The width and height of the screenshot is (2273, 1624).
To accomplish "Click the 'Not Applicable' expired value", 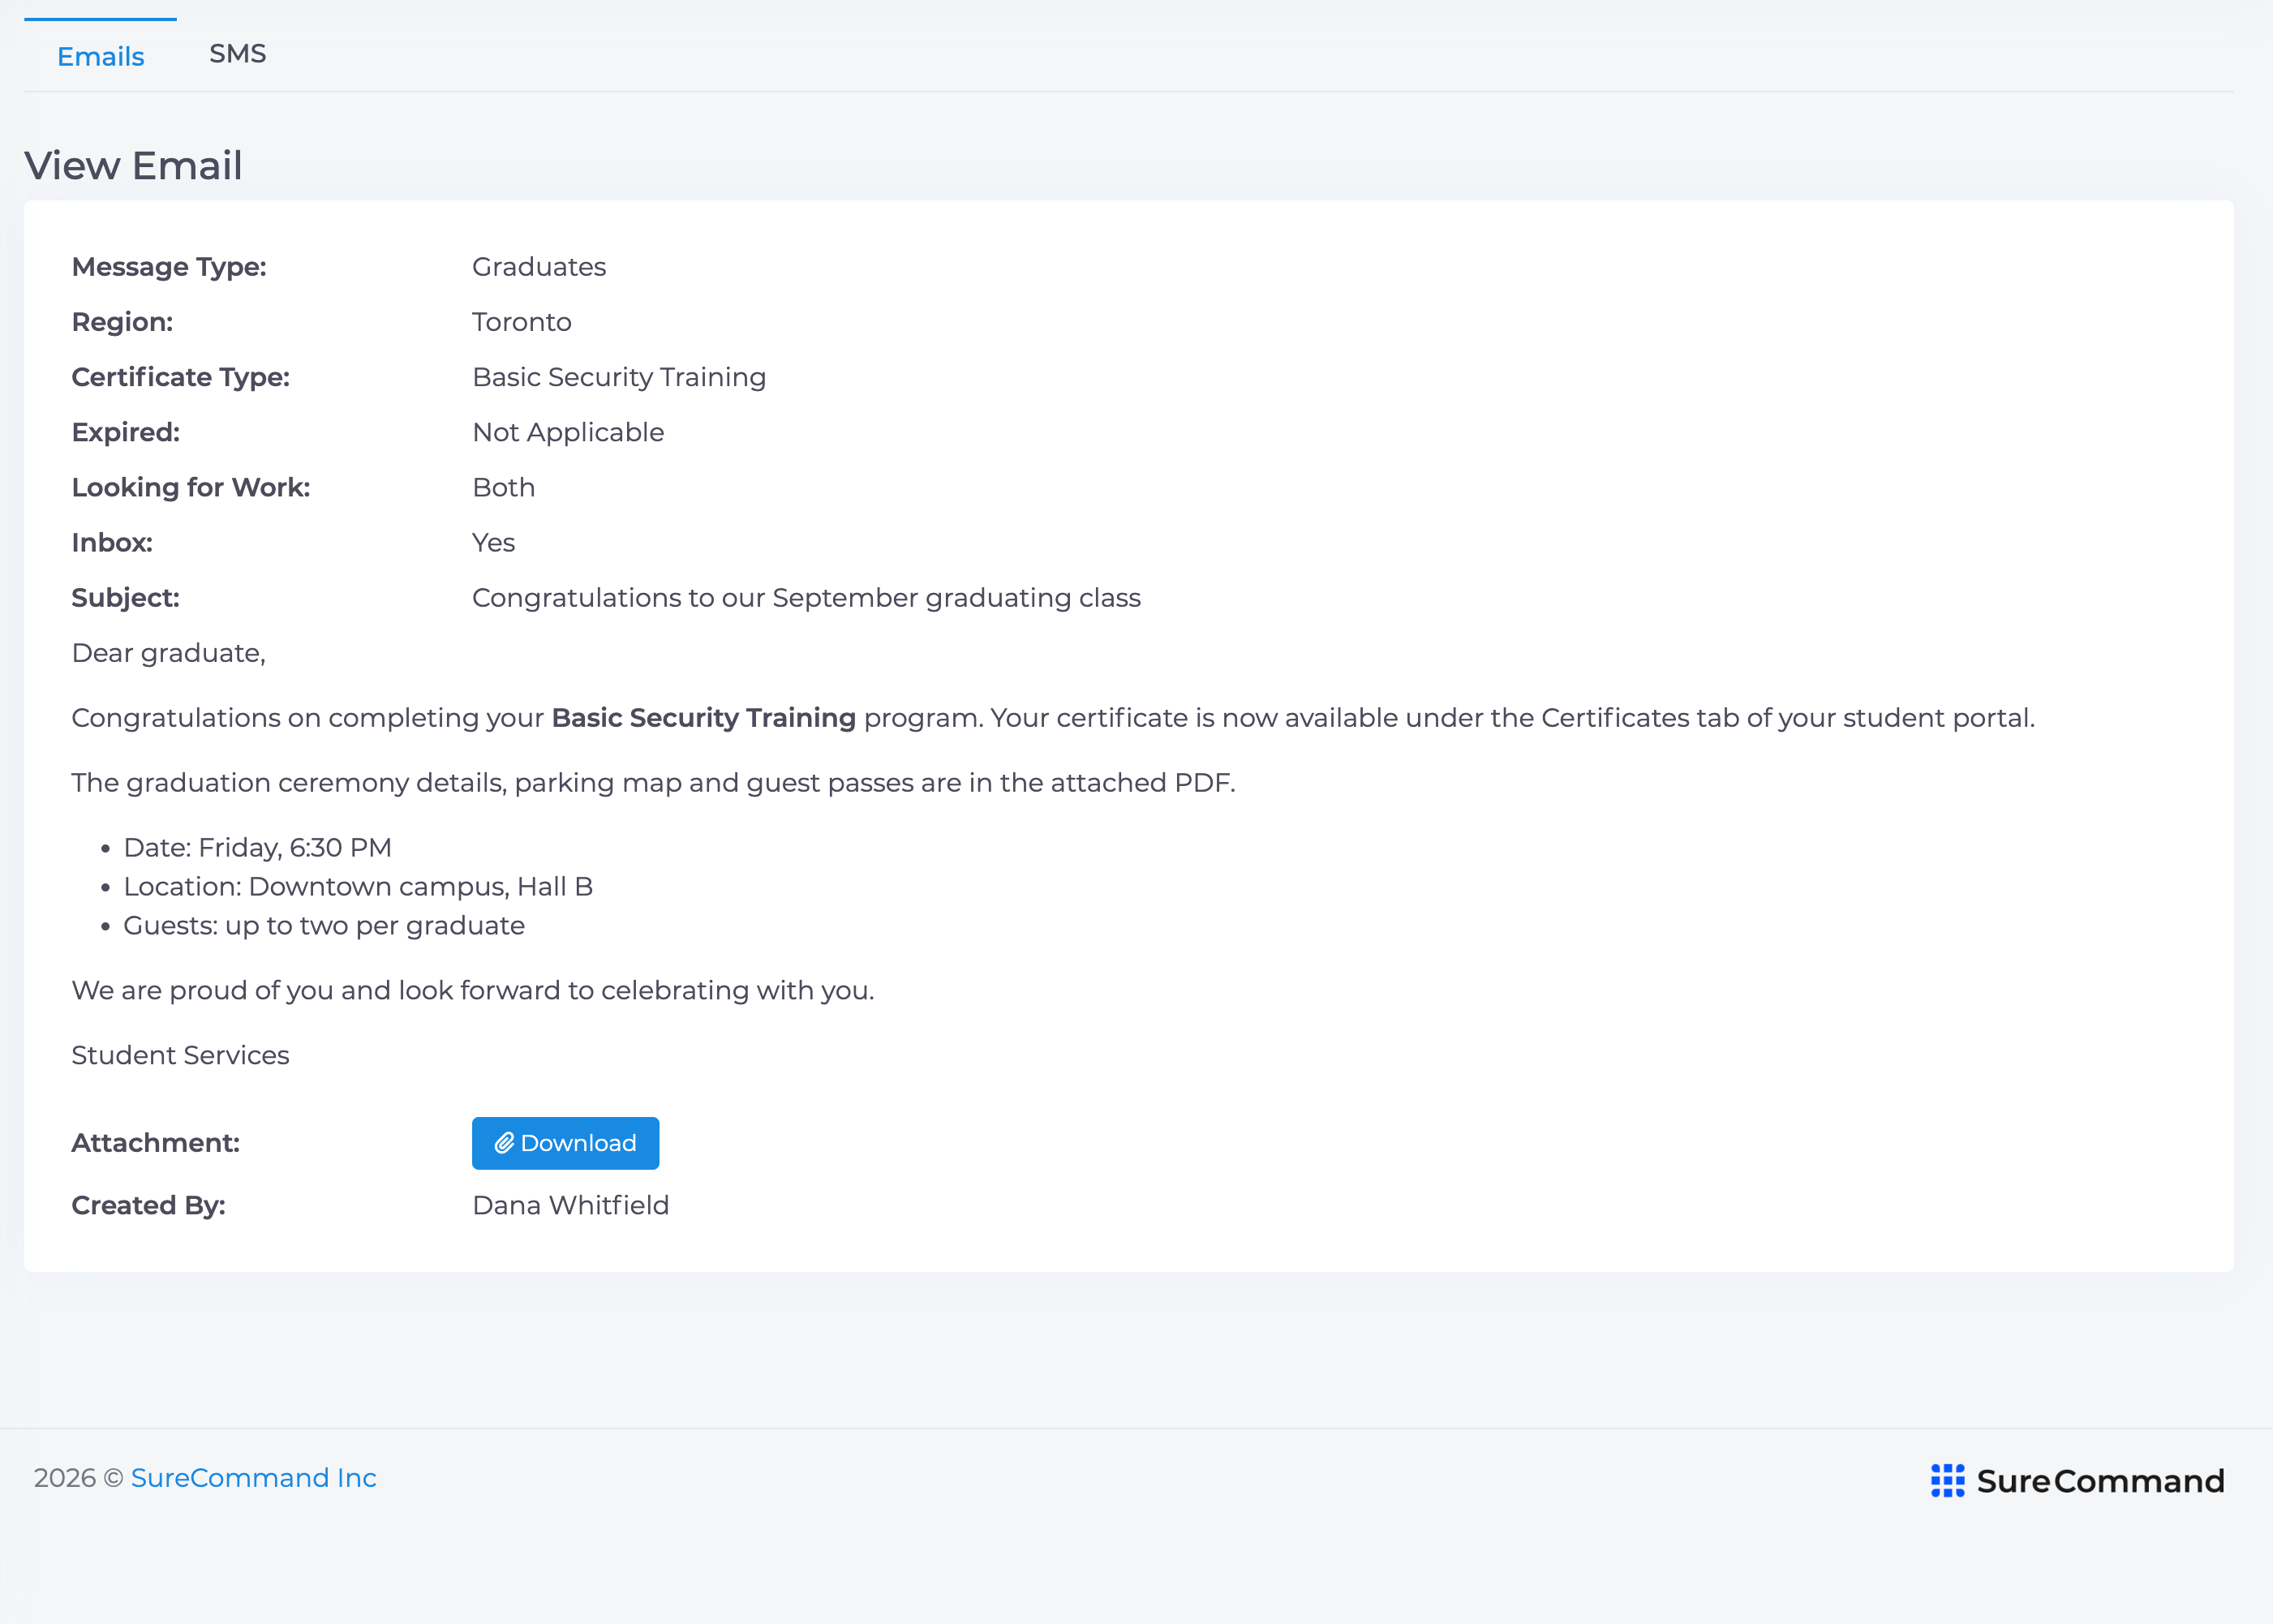I will pos(568,432).
